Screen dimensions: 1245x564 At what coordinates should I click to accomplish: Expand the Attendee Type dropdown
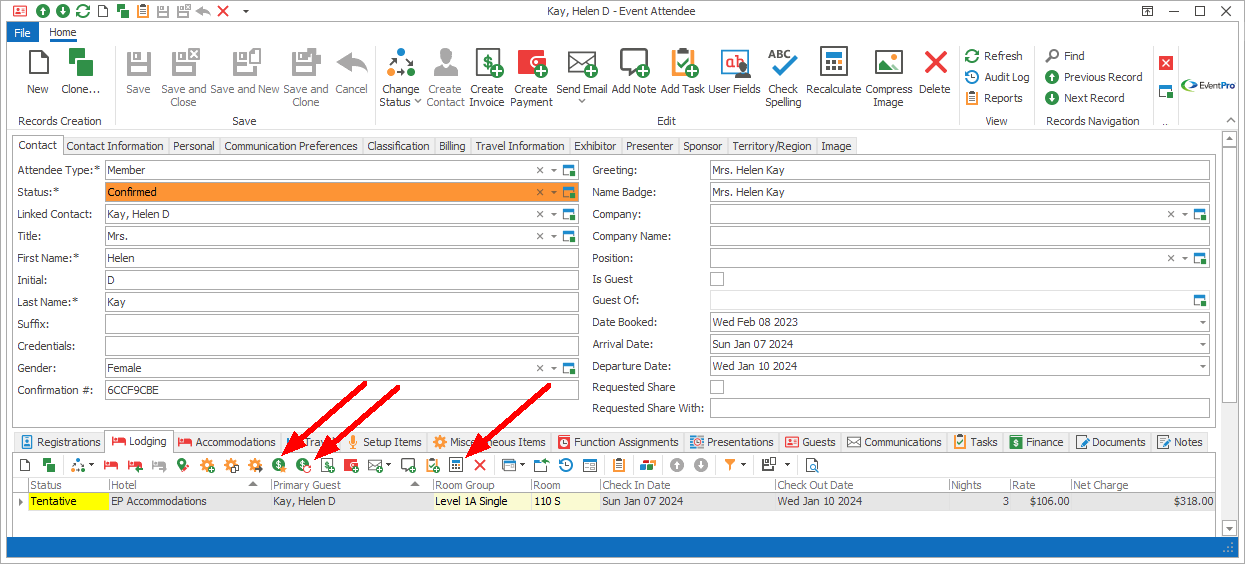pos(554,170)
